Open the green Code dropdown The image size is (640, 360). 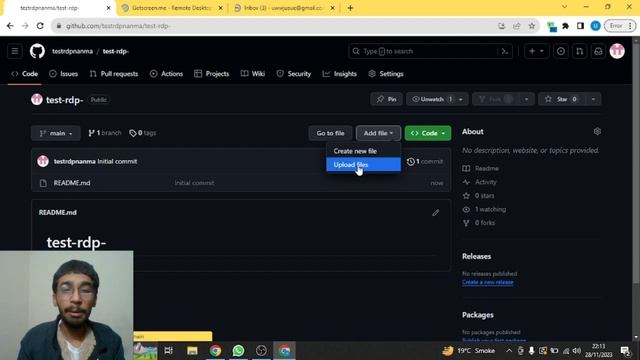coord(428,133)
